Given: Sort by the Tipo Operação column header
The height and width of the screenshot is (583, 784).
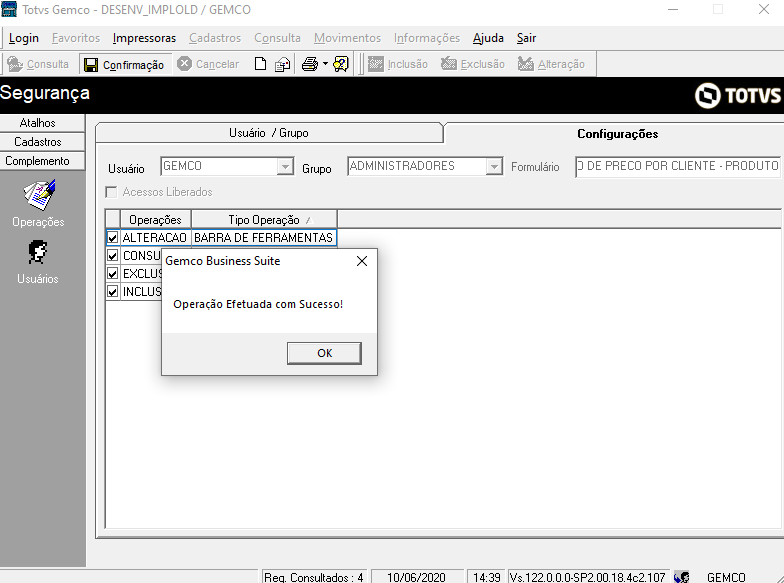Looking at the screenshot, I should point(264,220).
